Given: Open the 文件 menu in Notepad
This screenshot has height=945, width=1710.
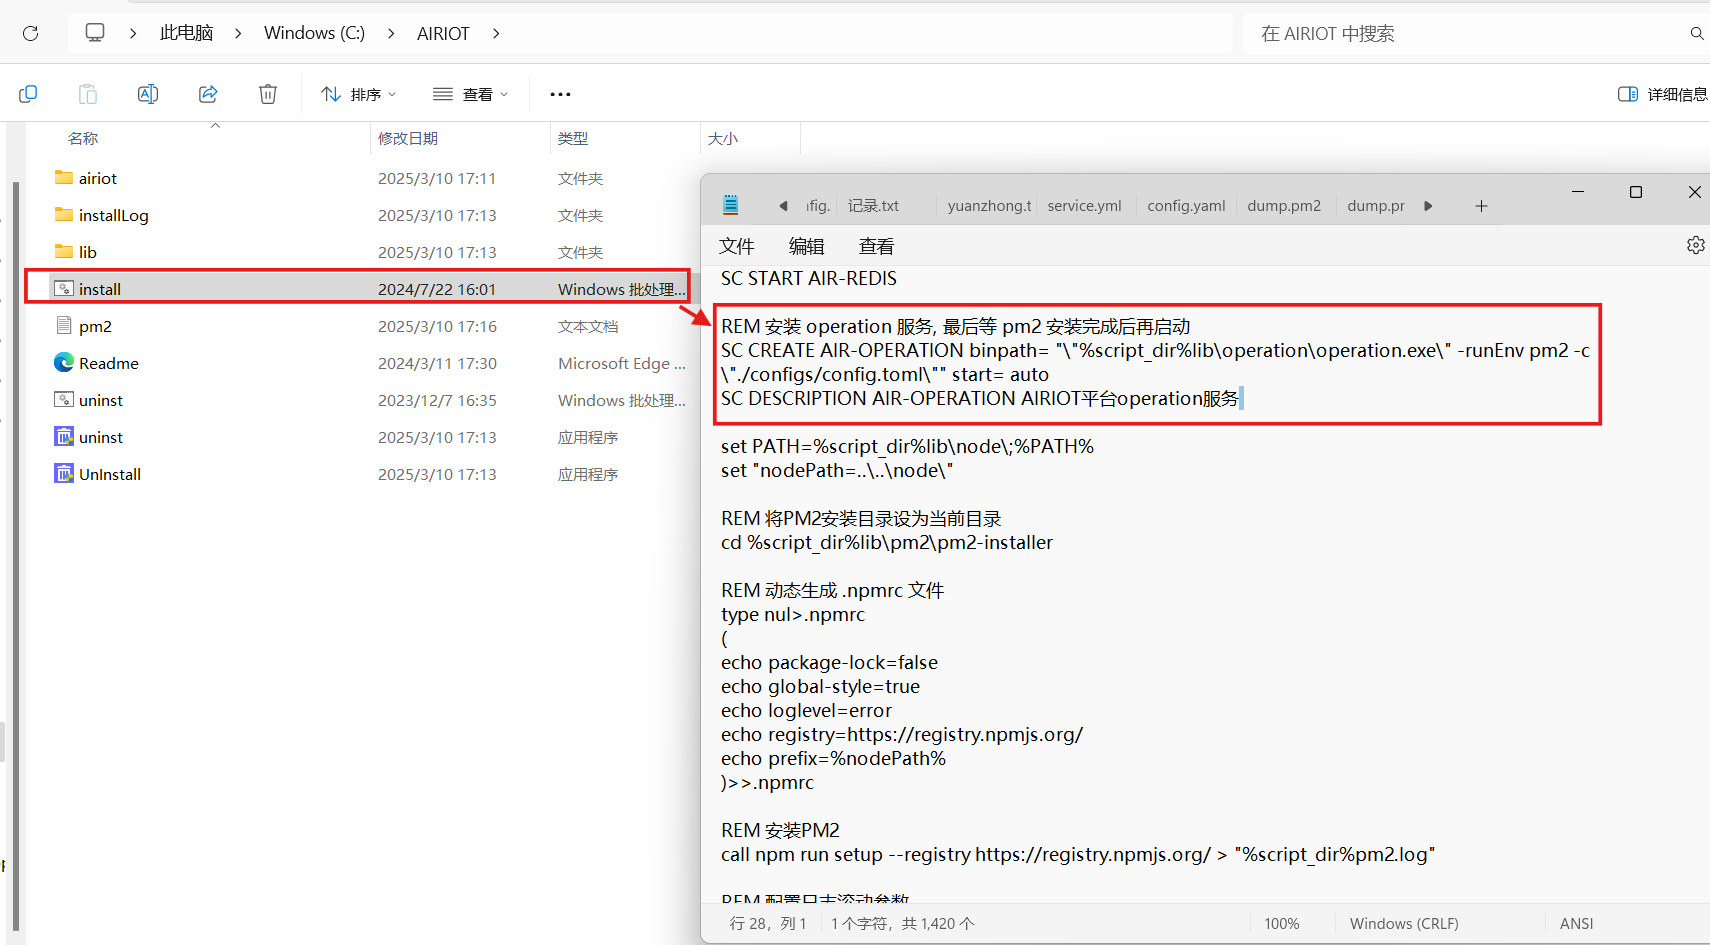Looking at the screenshot, I should tap(737, 245).
